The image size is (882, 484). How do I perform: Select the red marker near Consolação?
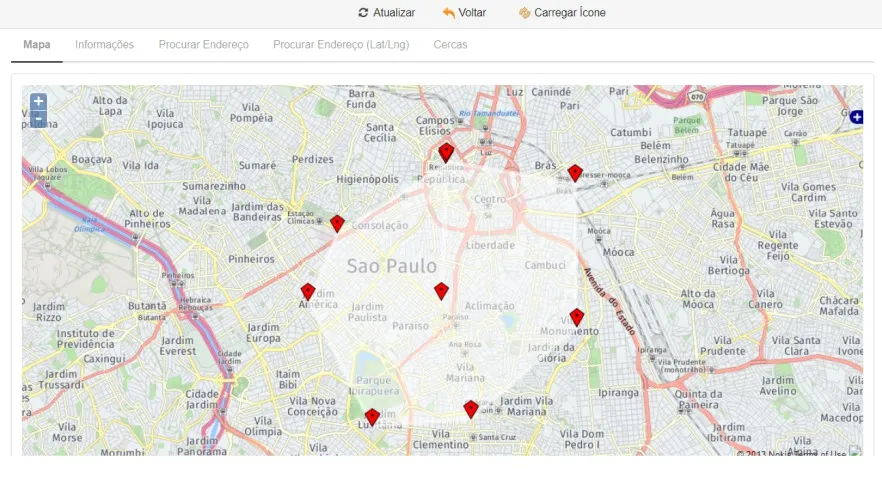(x=337, y=223)
